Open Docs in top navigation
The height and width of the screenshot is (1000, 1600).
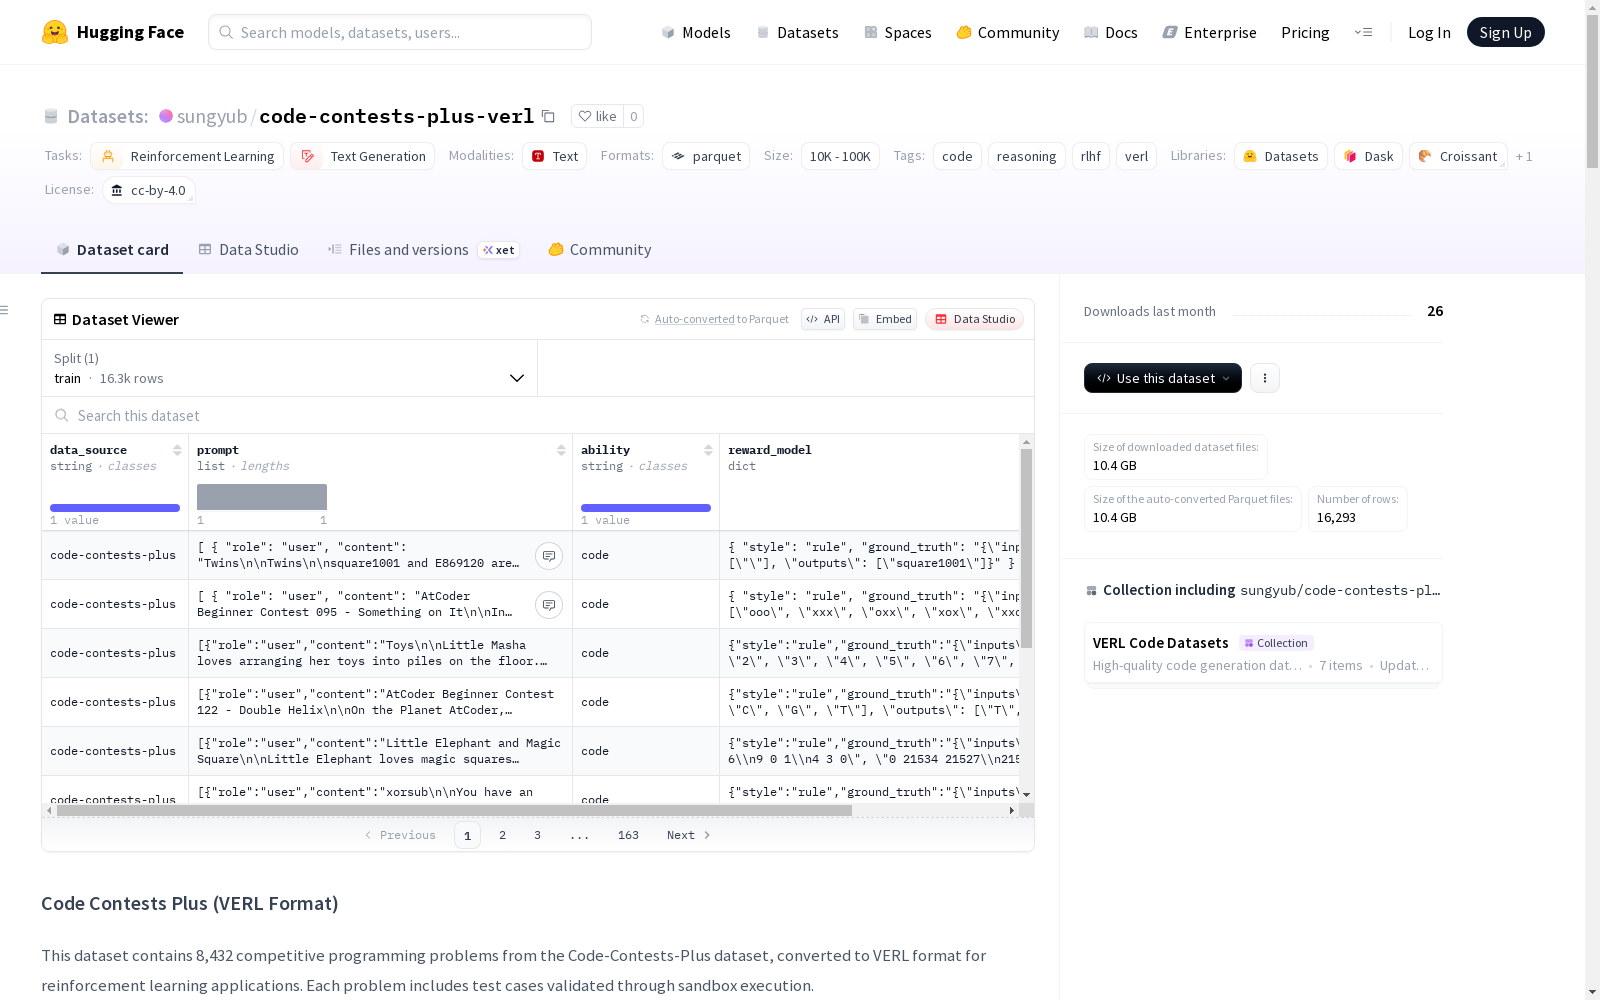[1111, 32]
